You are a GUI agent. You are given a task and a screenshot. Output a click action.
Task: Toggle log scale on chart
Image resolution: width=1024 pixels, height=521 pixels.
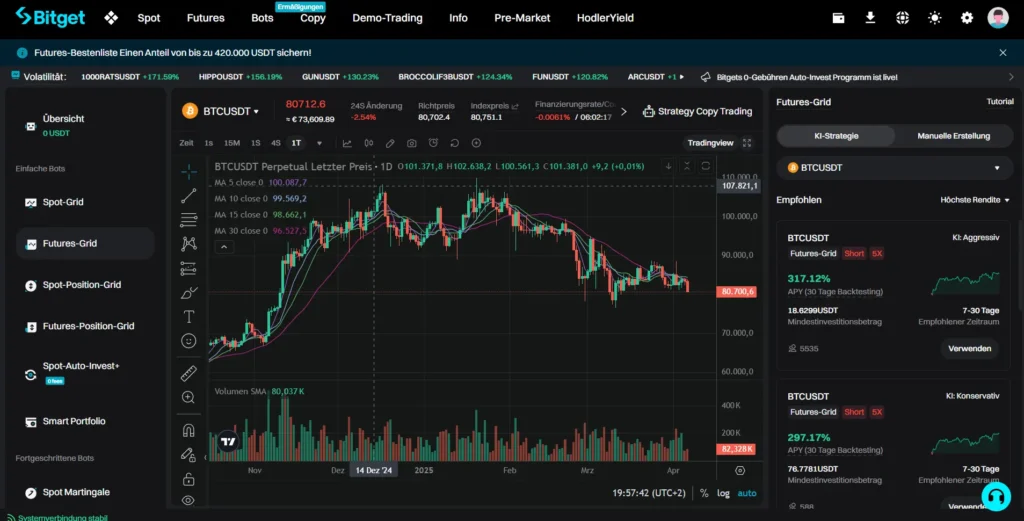(x=723, y=493)
